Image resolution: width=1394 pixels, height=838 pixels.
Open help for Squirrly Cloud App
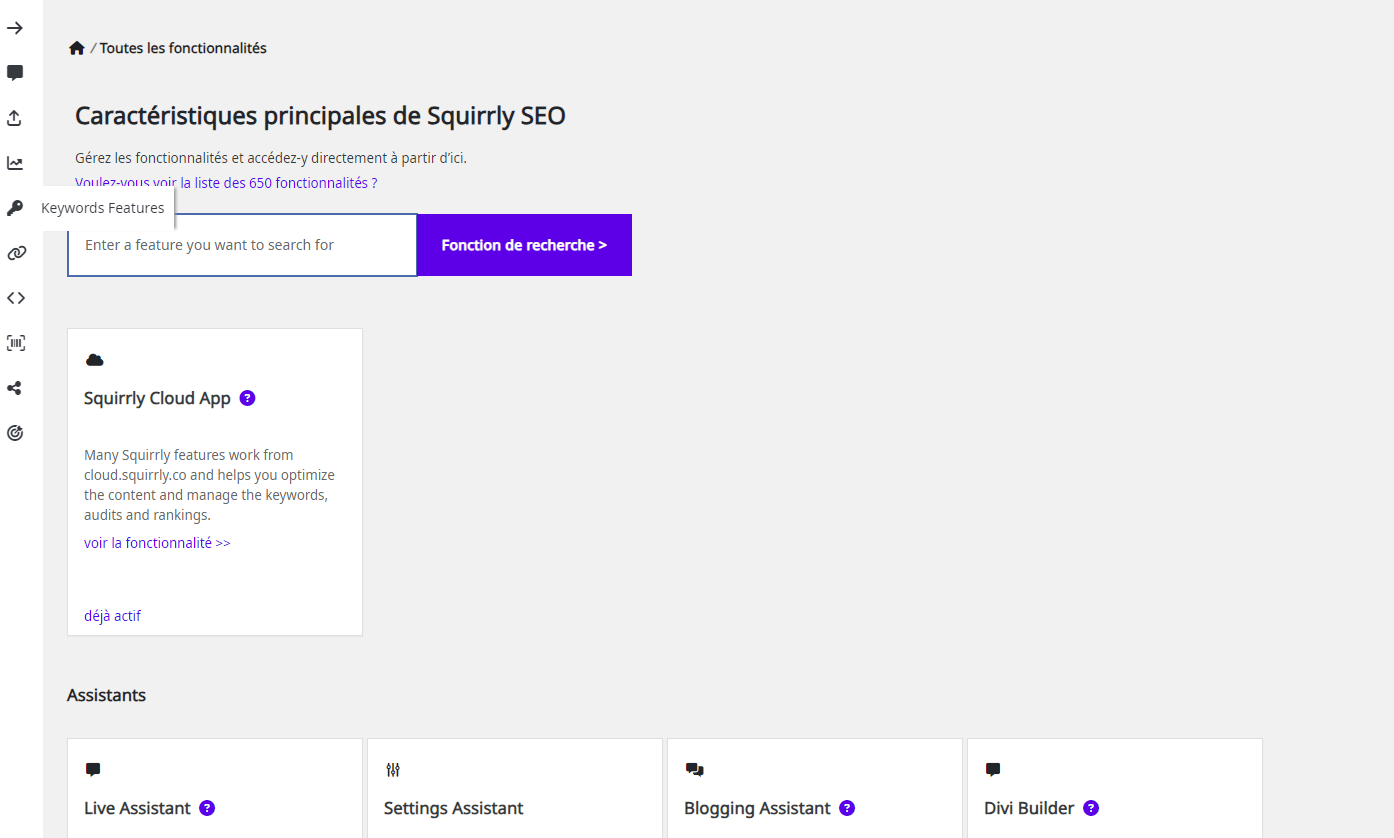248,398
